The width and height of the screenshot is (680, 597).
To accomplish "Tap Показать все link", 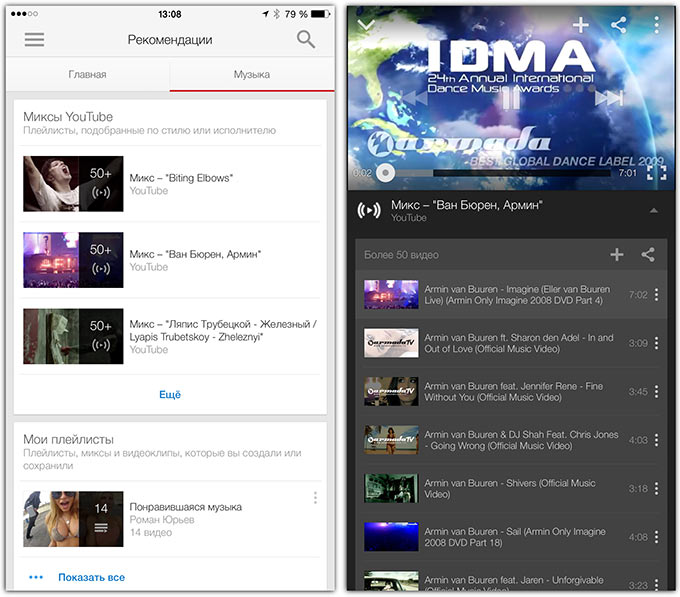I will pyautogui.click(x=92, y=577).
